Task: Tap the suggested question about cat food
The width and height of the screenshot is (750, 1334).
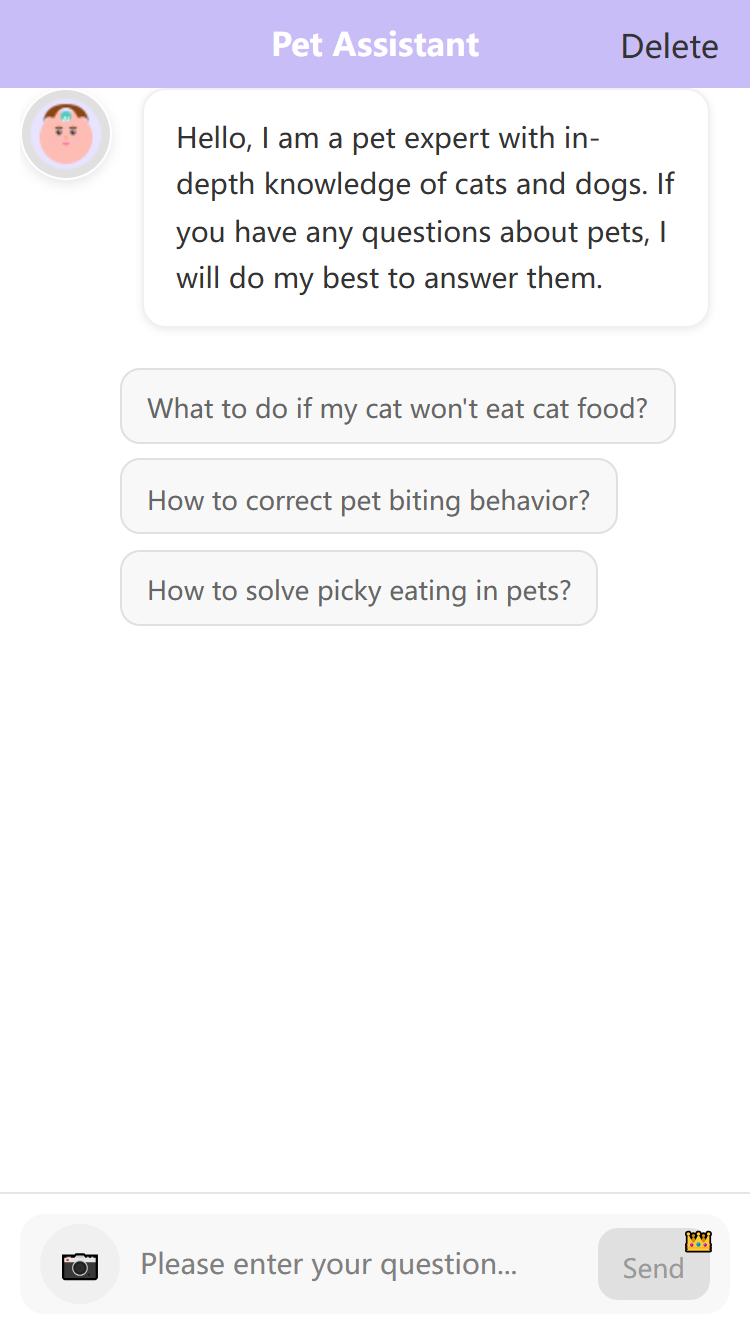Action: click(397, 407)
